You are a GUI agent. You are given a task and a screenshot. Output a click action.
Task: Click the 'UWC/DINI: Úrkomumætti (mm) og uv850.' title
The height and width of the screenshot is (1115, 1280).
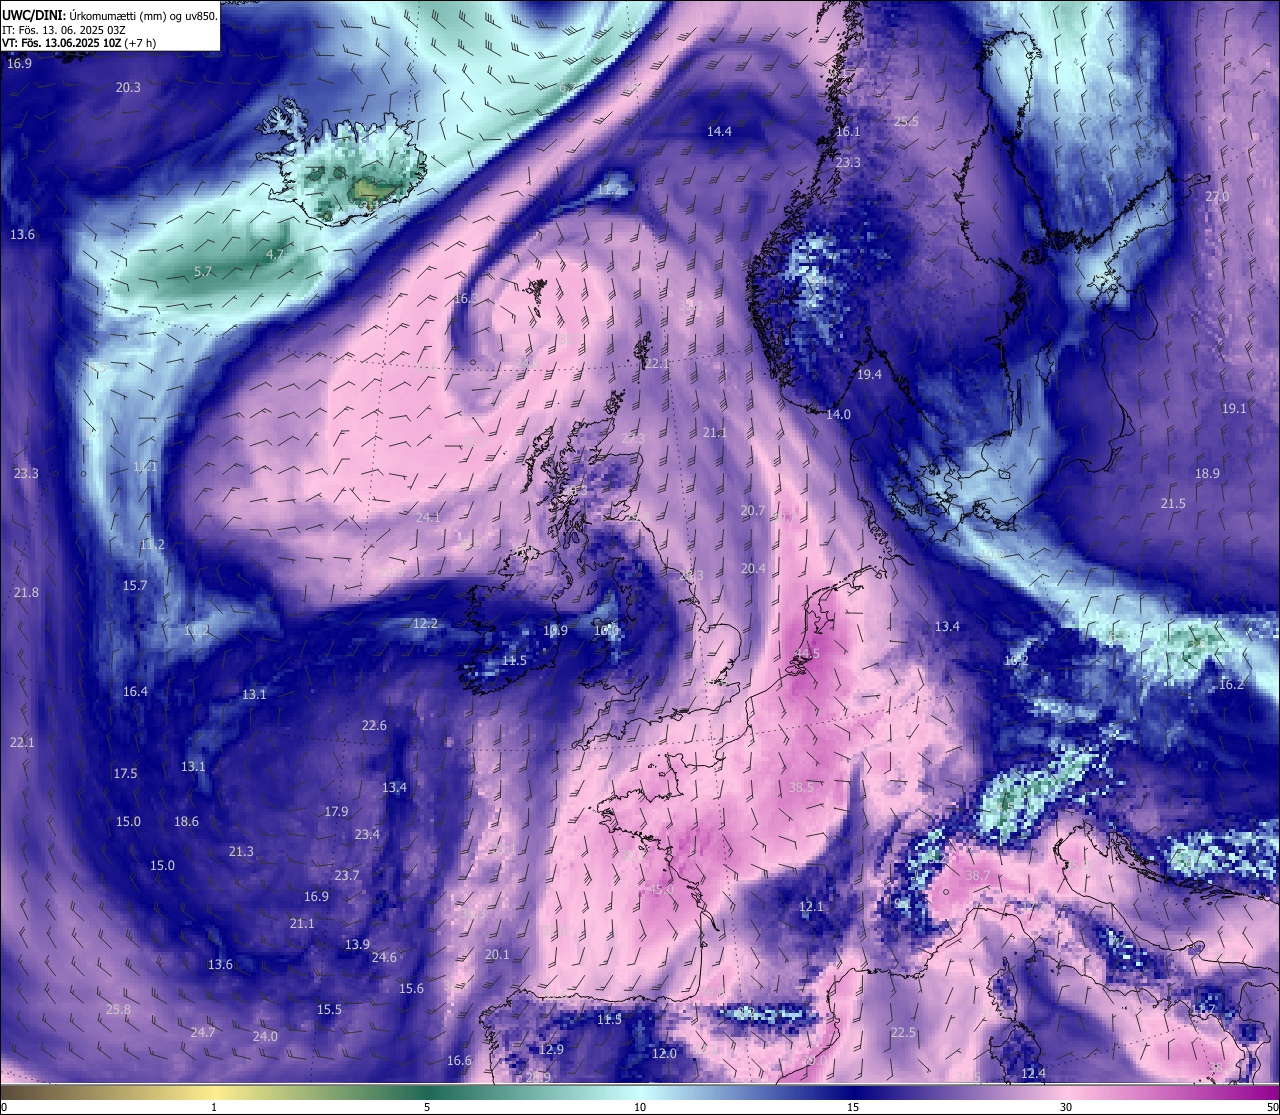tap(110, 15)
